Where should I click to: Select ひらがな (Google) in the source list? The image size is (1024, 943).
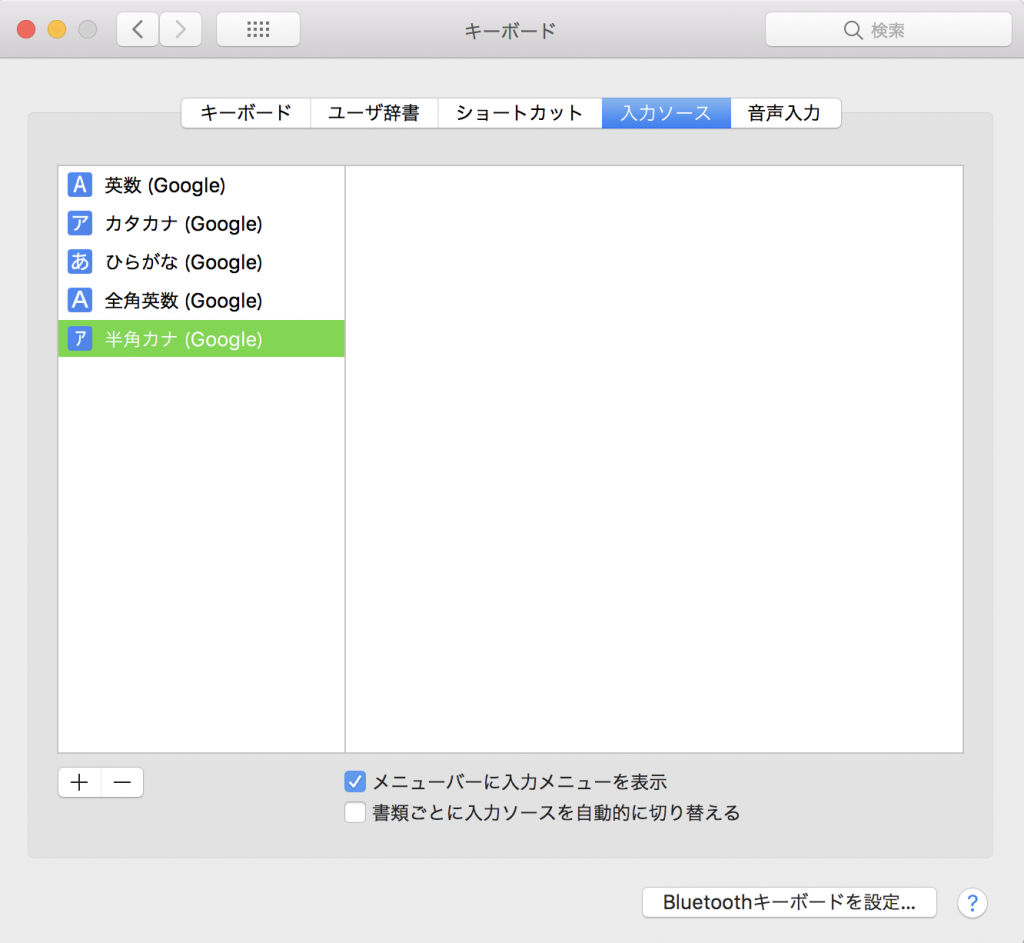coord(183,262)
